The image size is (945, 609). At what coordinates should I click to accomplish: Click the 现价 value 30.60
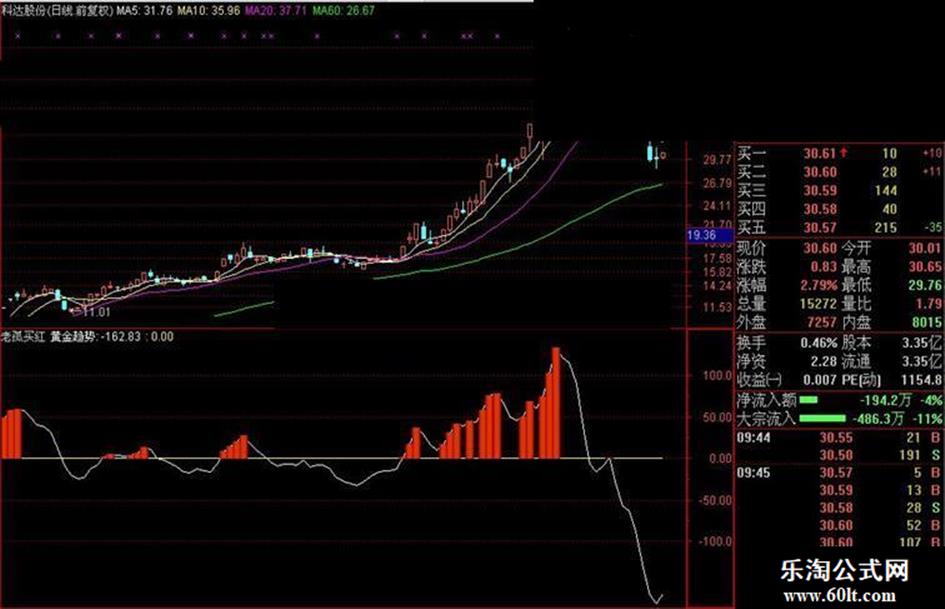click(x=820, y=248)
